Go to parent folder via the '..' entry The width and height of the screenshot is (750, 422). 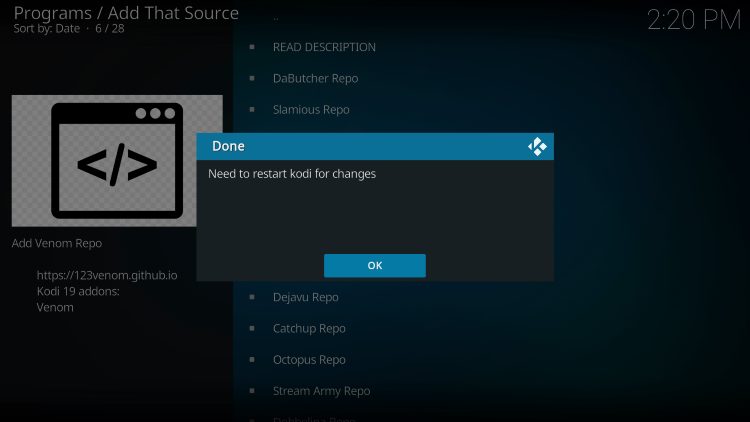pyautogui.click(x=276, y=19)
